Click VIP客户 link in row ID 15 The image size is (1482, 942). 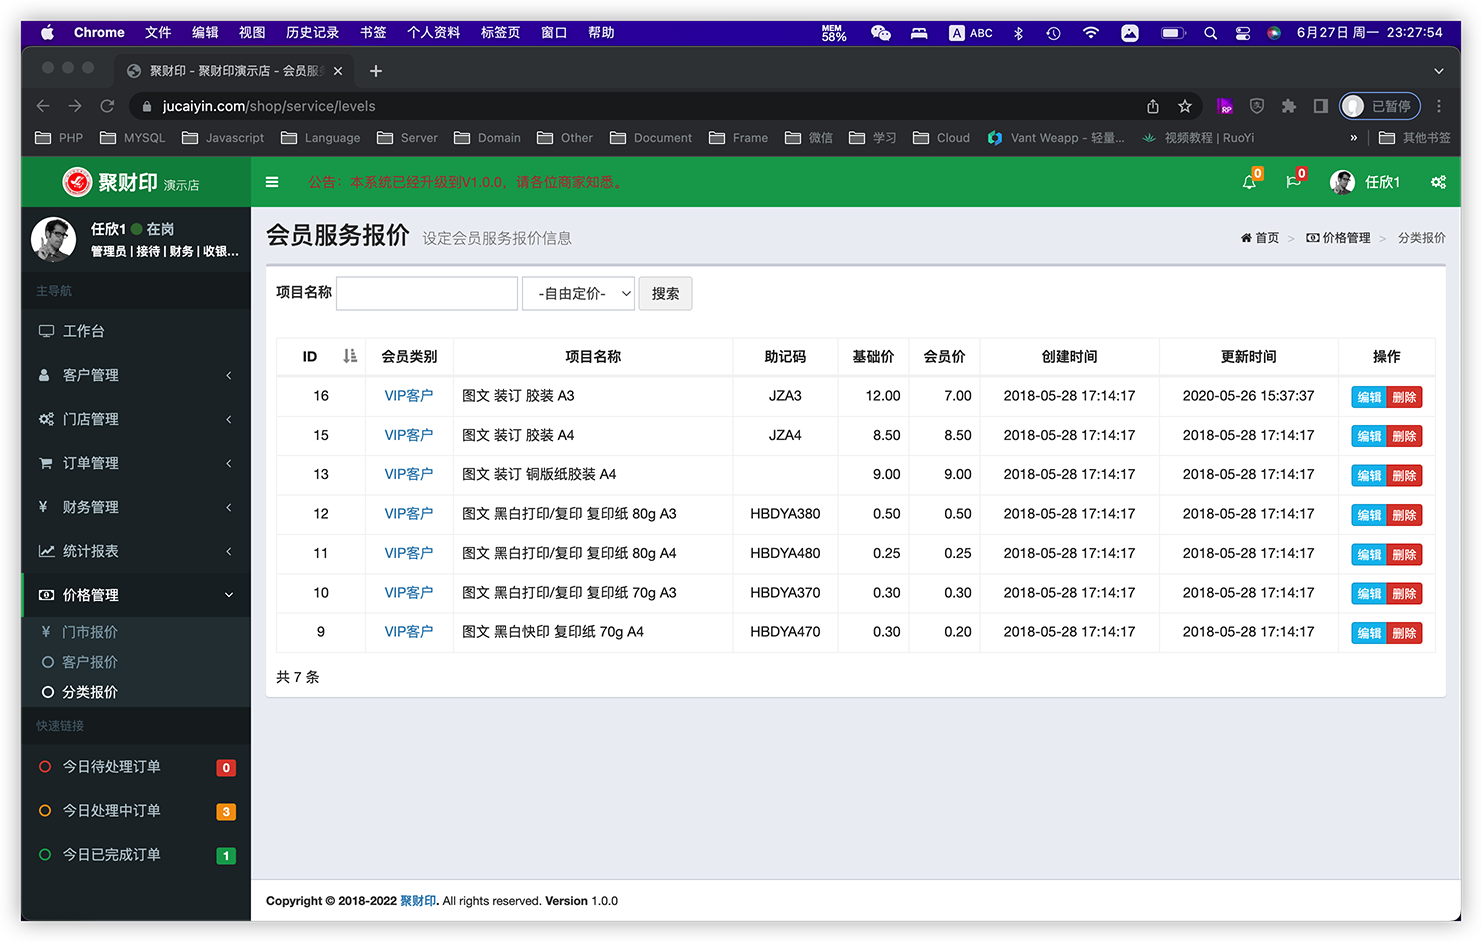click(x=409, y=435)
